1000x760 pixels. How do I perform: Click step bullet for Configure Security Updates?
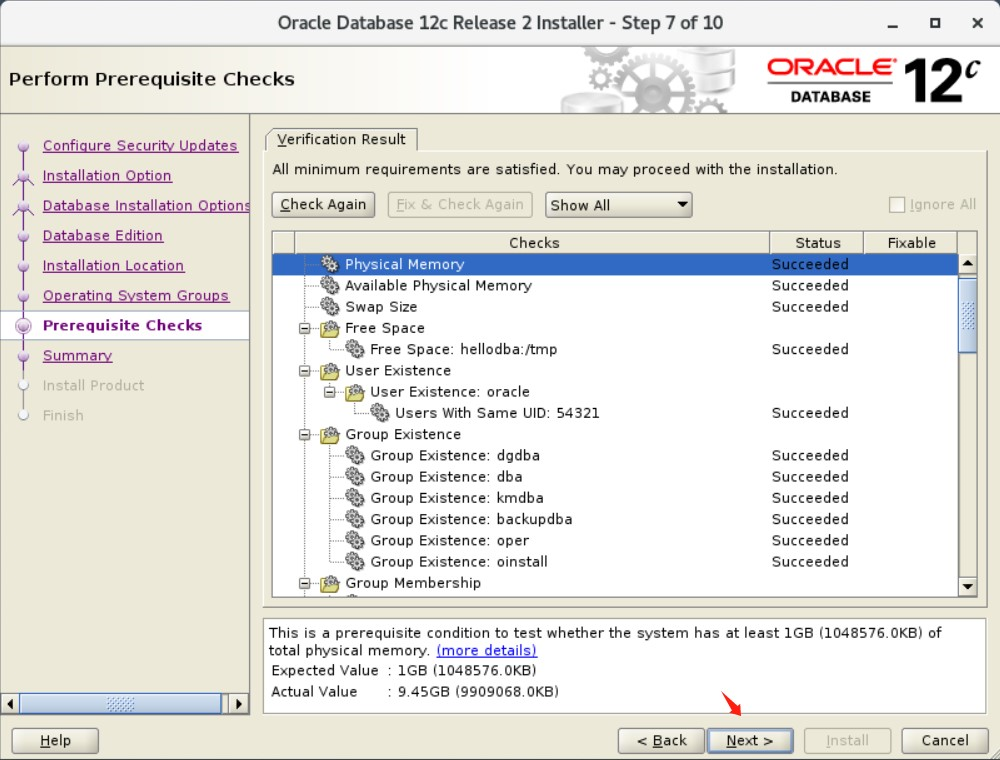pos(24,146)
